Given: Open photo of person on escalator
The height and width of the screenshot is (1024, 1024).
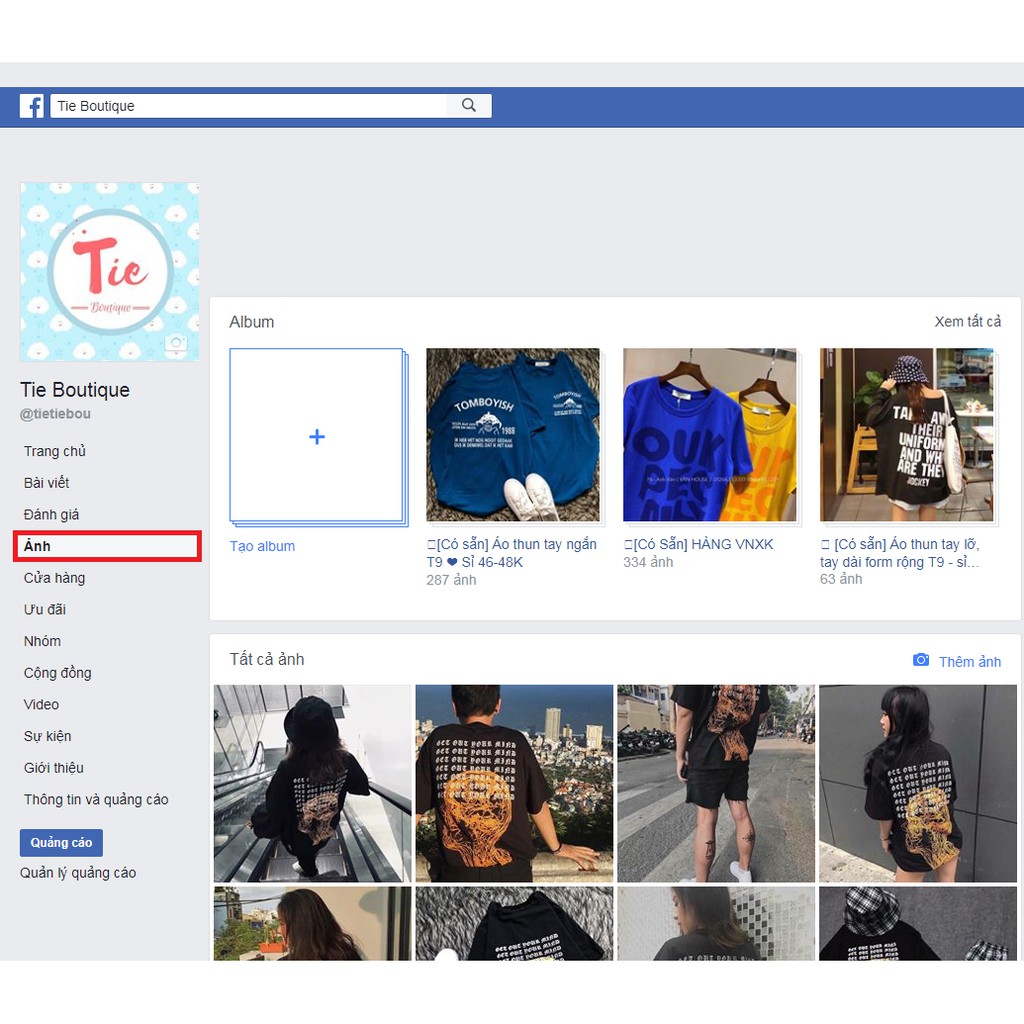Looking at the screenshot, I should click(x=312, y=782).
